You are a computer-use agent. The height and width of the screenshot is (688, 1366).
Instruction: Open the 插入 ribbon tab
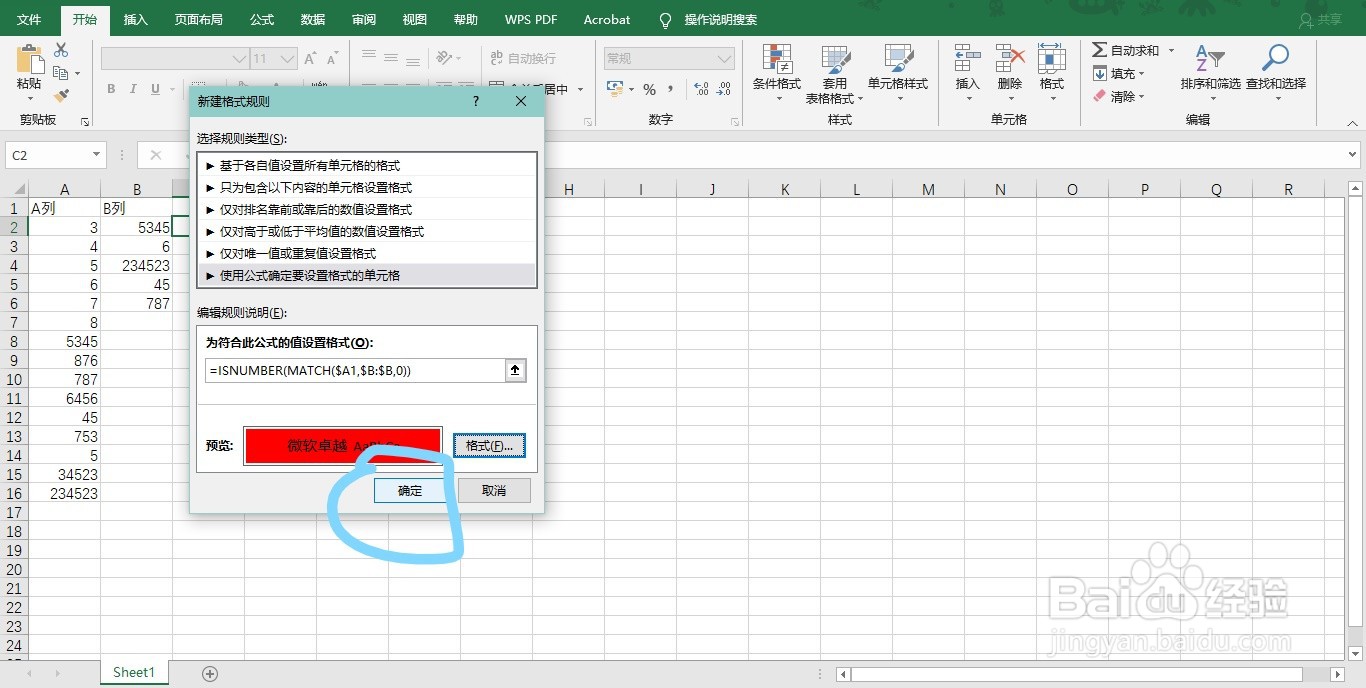pos(135,18)
